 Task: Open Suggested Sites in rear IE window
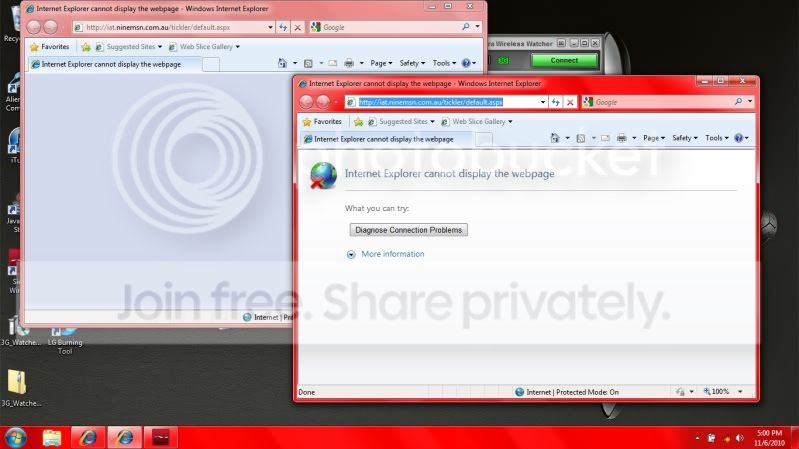pyautogui.click(x=130, y=47)
